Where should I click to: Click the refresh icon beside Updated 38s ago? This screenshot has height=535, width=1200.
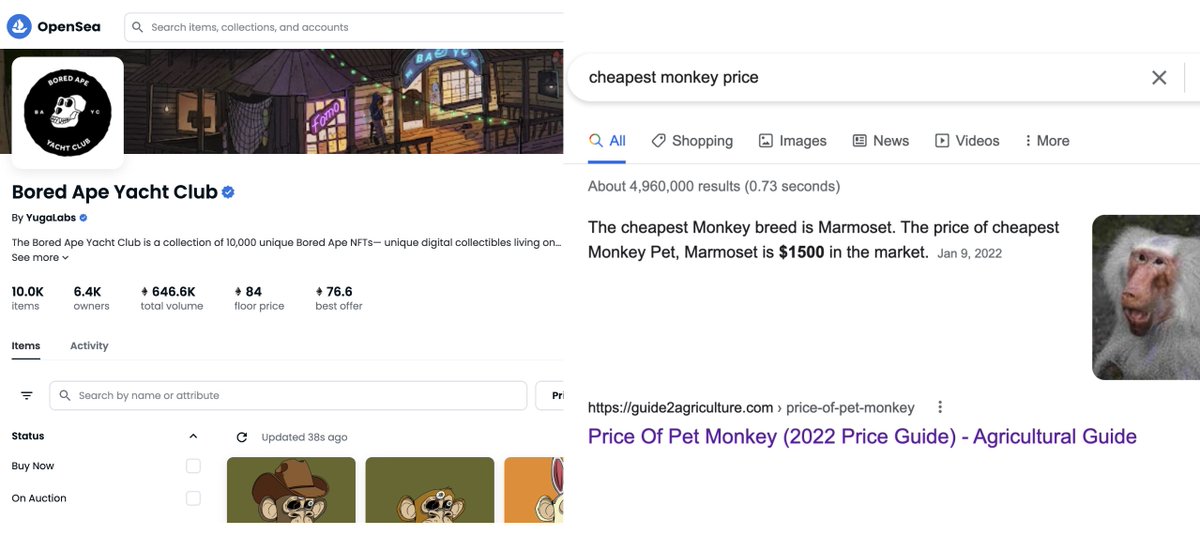click(x=241, y=437)
